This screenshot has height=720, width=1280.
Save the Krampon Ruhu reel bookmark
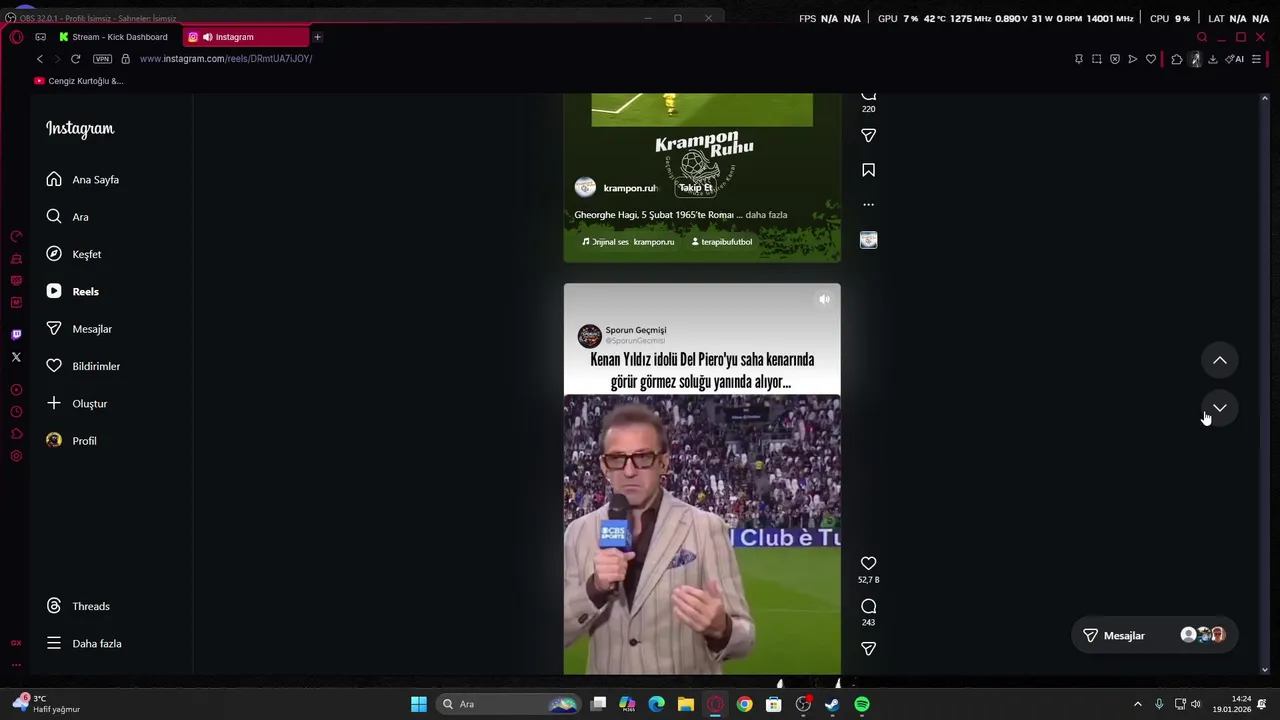[x=868, y=171]
